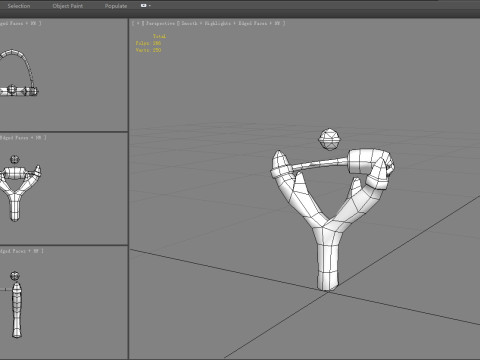Viewport: 480px width, 360px height.
Task: Select the sphere above the slingshot
Action: pyautogui.click(x=329, y=139)
